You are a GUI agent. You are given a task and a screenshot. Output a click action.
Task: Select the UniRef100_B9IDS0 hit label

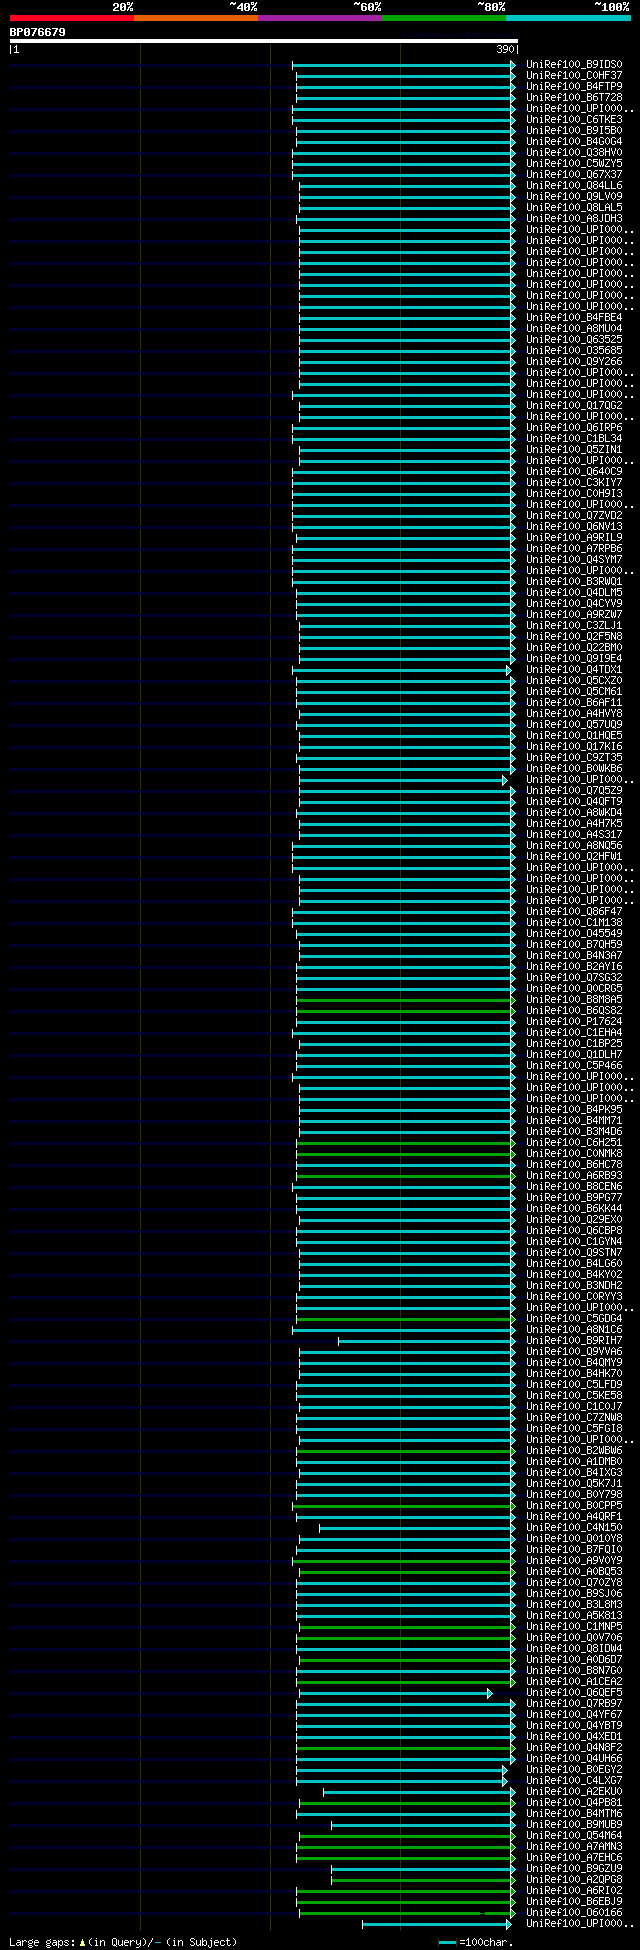pyautogui.click(x=574, y=64)
